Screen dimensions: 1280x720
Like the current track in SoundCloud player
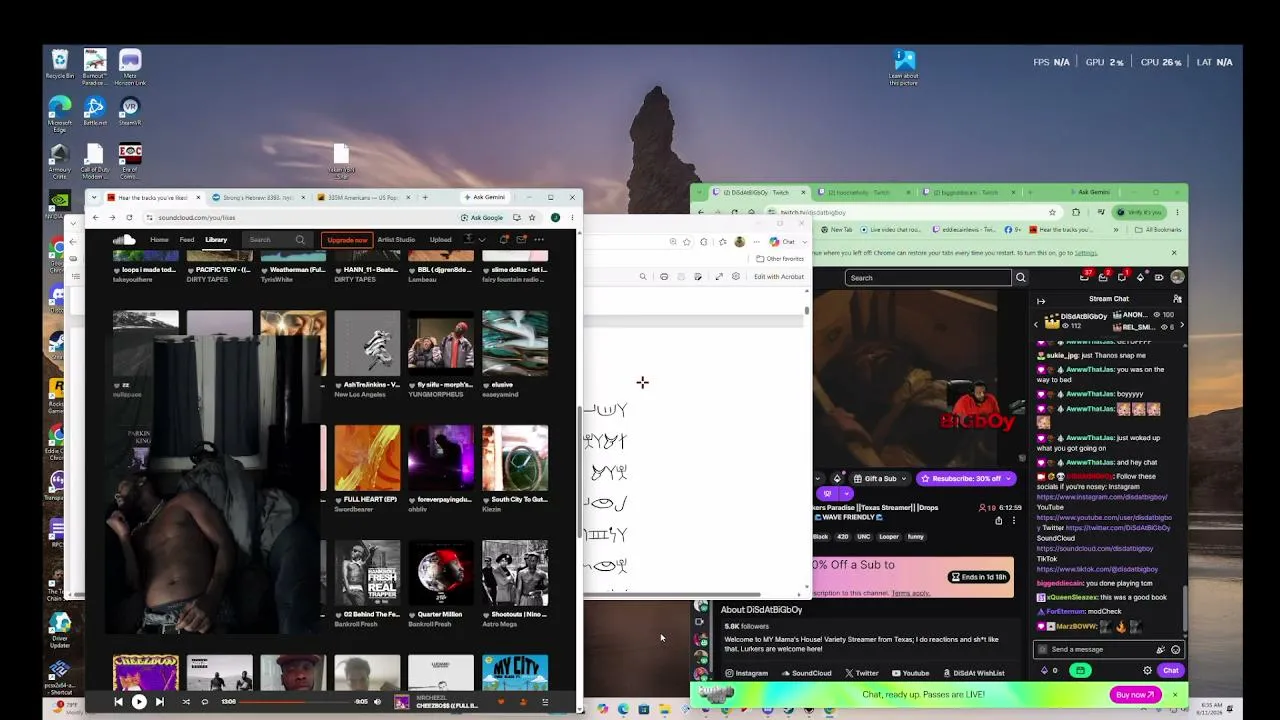[501, 702]
